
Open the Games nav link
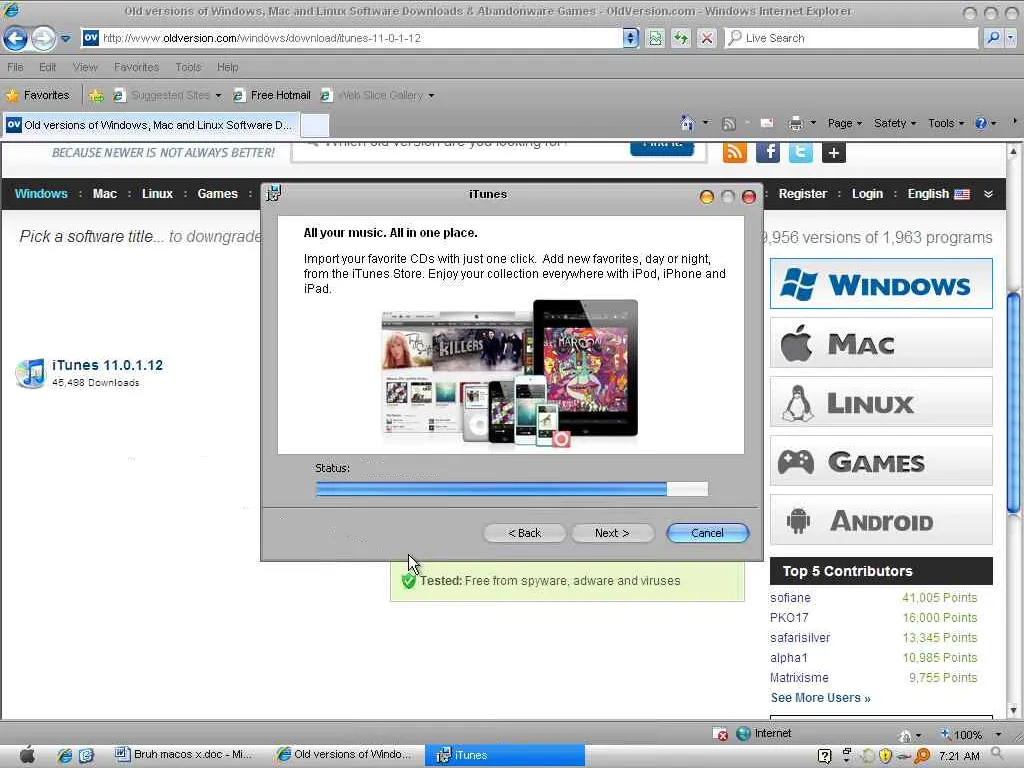point(217,193)
